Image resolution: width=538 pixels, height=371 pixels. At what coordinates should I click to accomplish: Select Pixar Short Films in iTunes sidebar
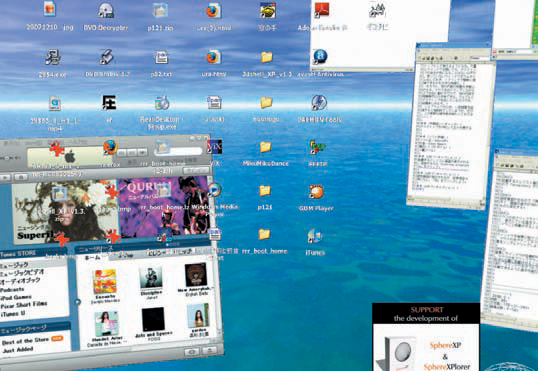point(24,305)
